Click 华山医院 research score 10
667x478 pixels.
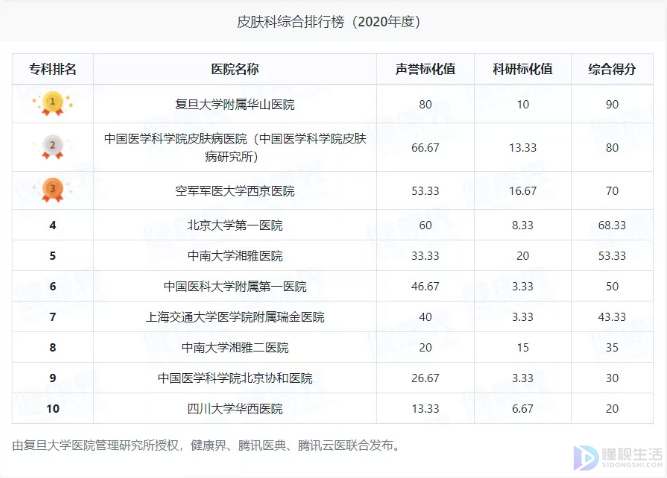[522, 104]
